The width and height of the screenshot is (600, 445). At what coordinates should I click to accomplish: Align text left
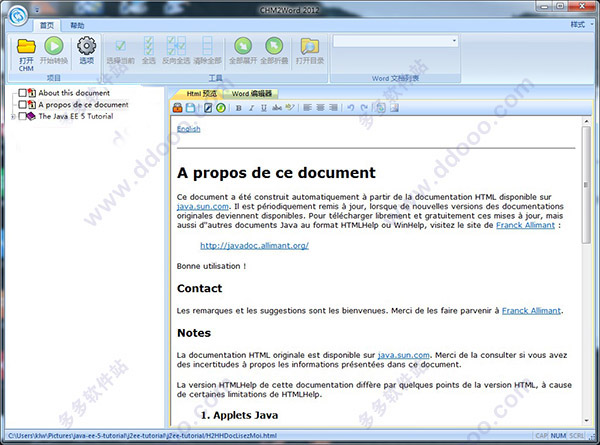point(307,108)
